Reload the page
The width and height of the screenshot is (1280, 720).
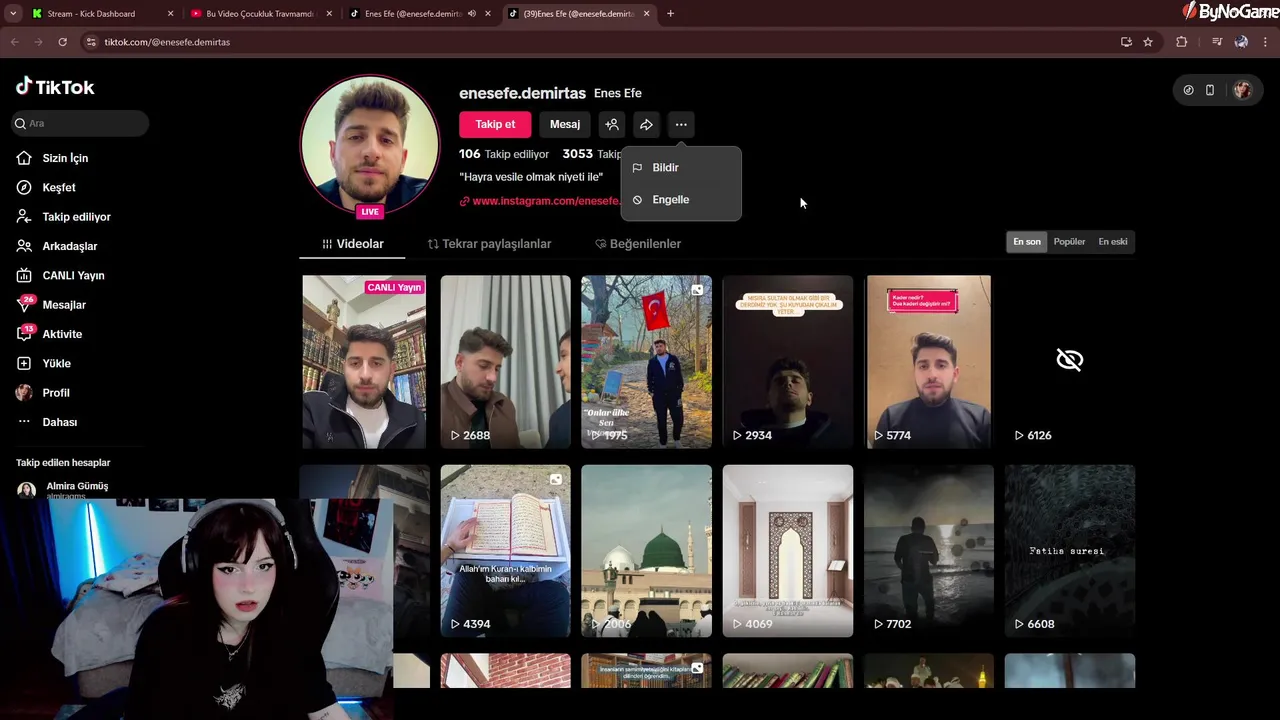[x=62, y=42]
